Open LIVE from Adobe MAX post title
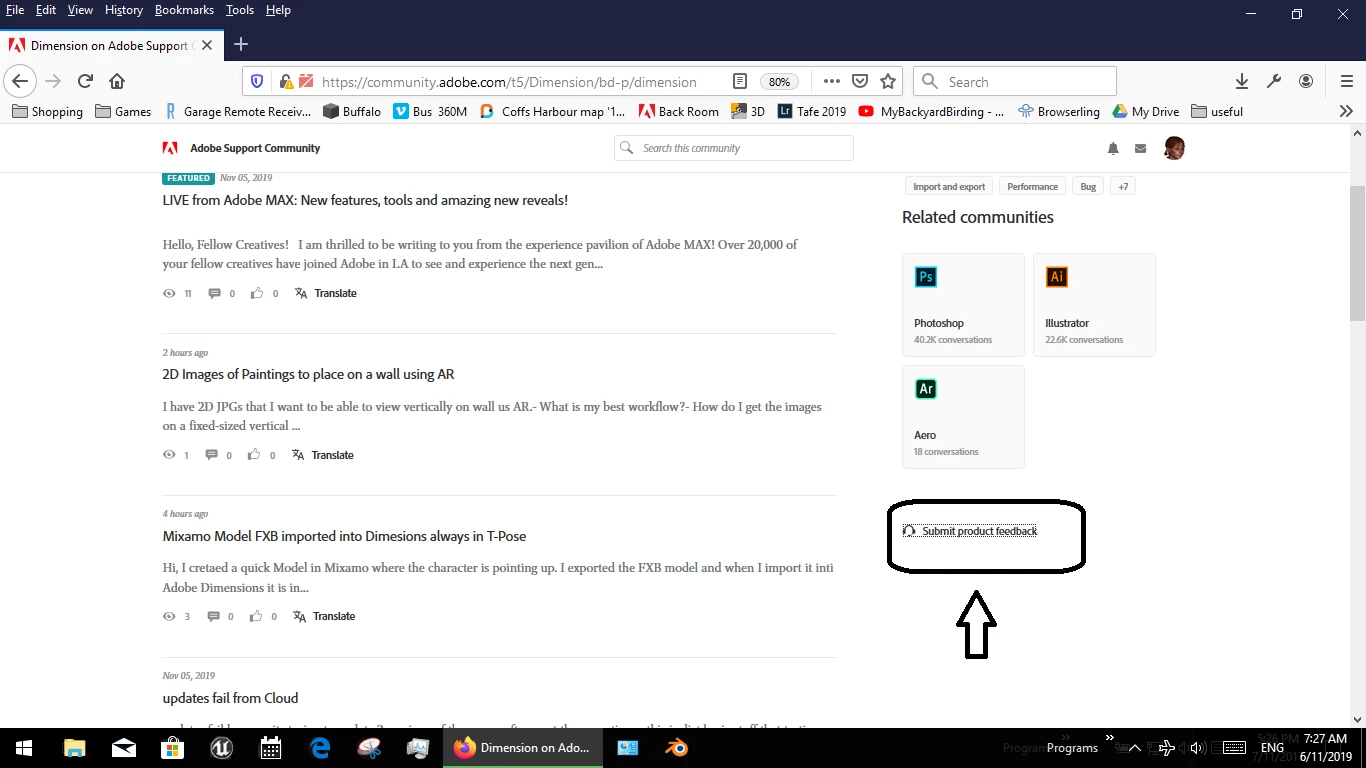This screenshot has width=1366, height=768. 365,200
